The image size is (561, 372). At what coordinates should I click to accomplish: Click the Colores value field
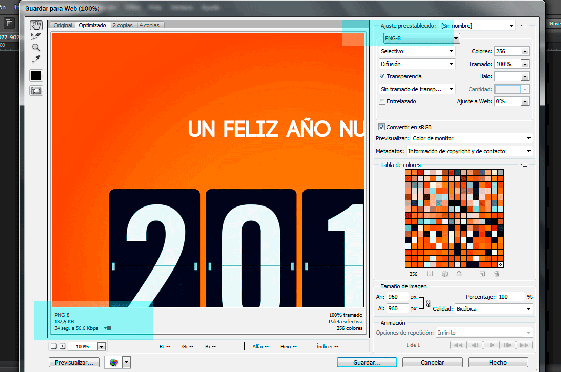508,51
